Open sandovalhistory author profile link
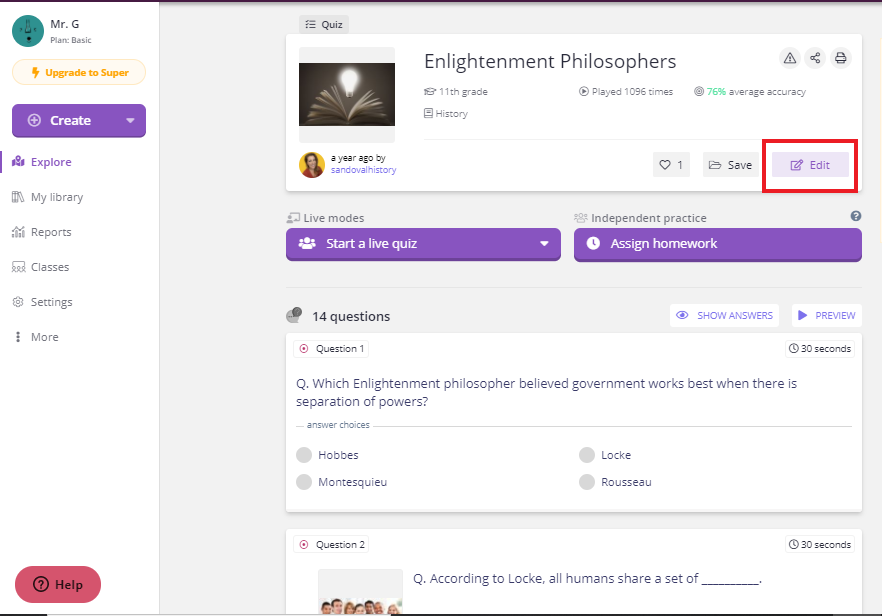The width and height of the screenshot is (882, 616). (x=363, y=170)
